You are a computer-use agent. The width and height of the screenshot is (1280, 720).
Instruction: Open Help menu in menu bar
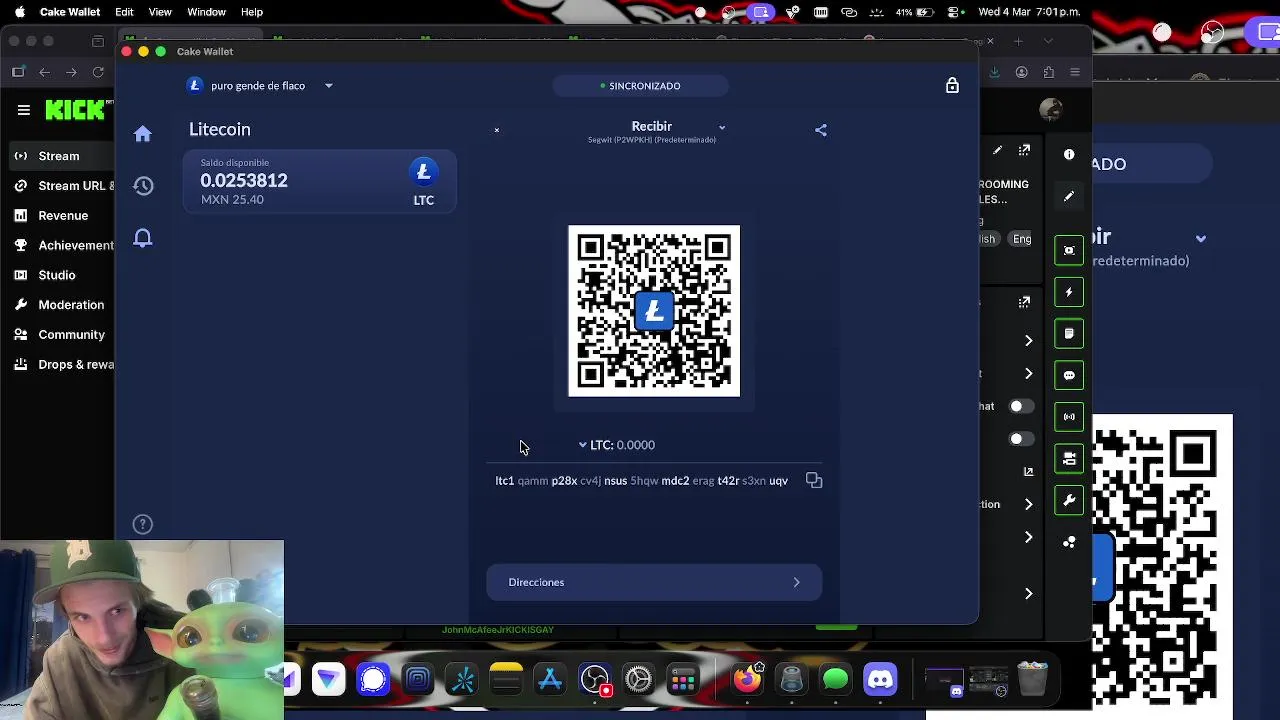252,12
